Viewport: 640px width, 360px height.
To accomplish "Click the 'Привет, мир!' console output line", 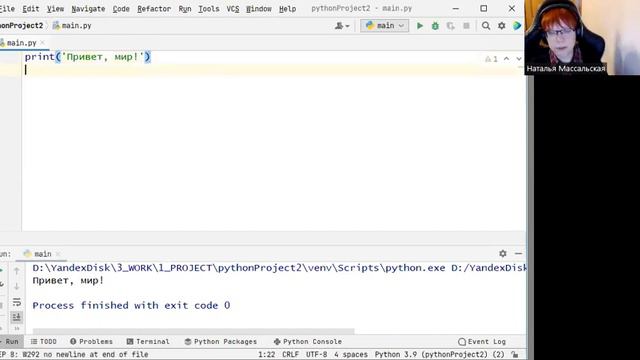I will point(68,281).
